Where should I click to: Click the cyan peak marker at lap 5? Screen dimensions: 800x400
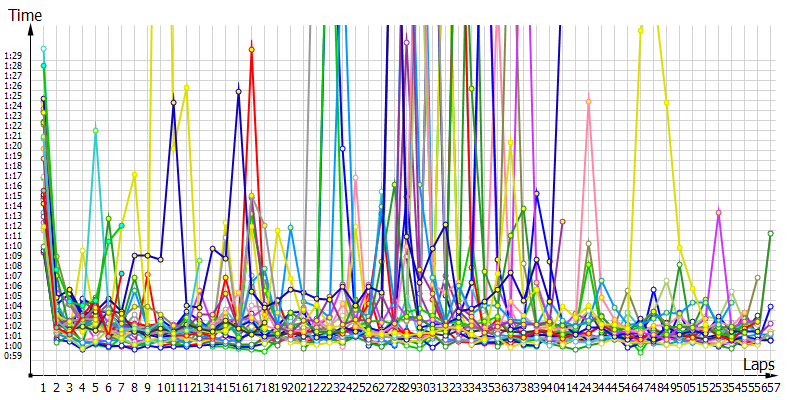96,130
